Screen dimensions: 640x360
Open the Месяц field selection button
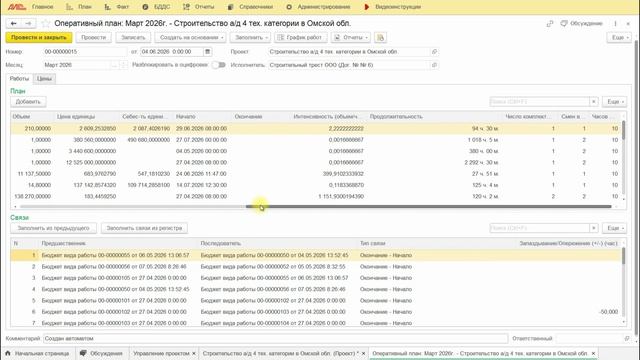pos(115,65)
